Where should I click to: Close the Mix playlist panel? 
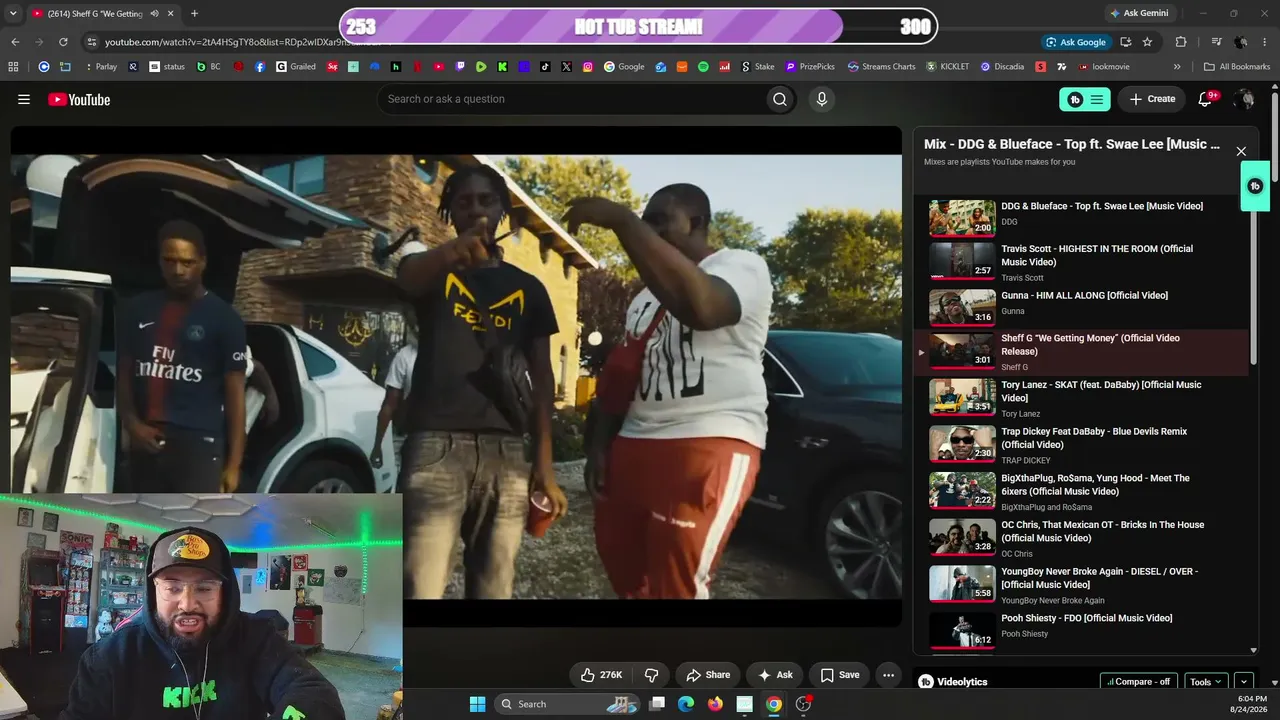coord(1241,152)
